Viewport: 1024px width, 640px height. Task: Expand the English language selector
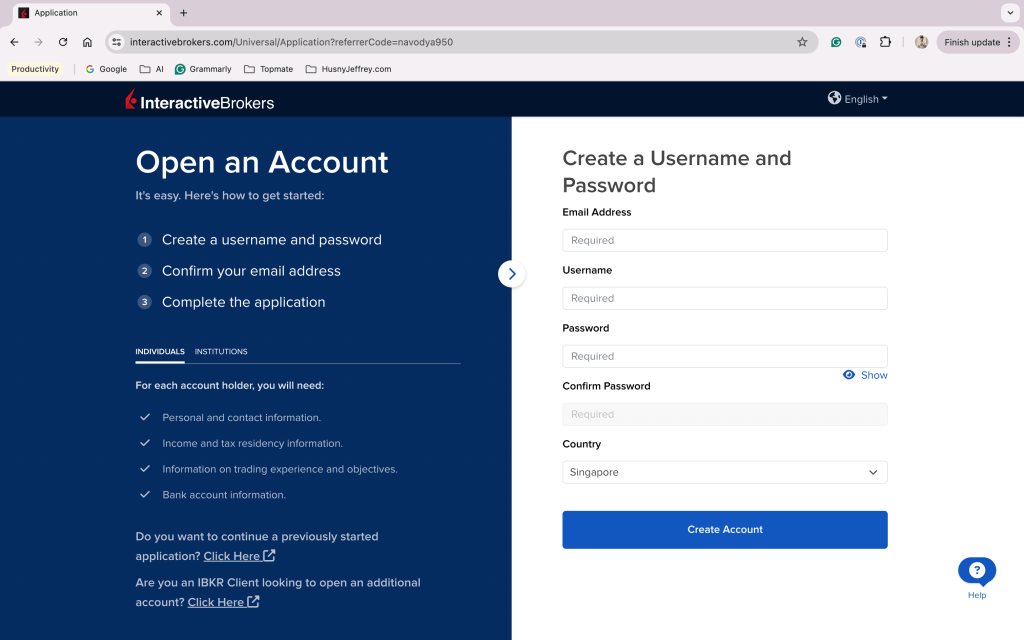coord(857,99)
